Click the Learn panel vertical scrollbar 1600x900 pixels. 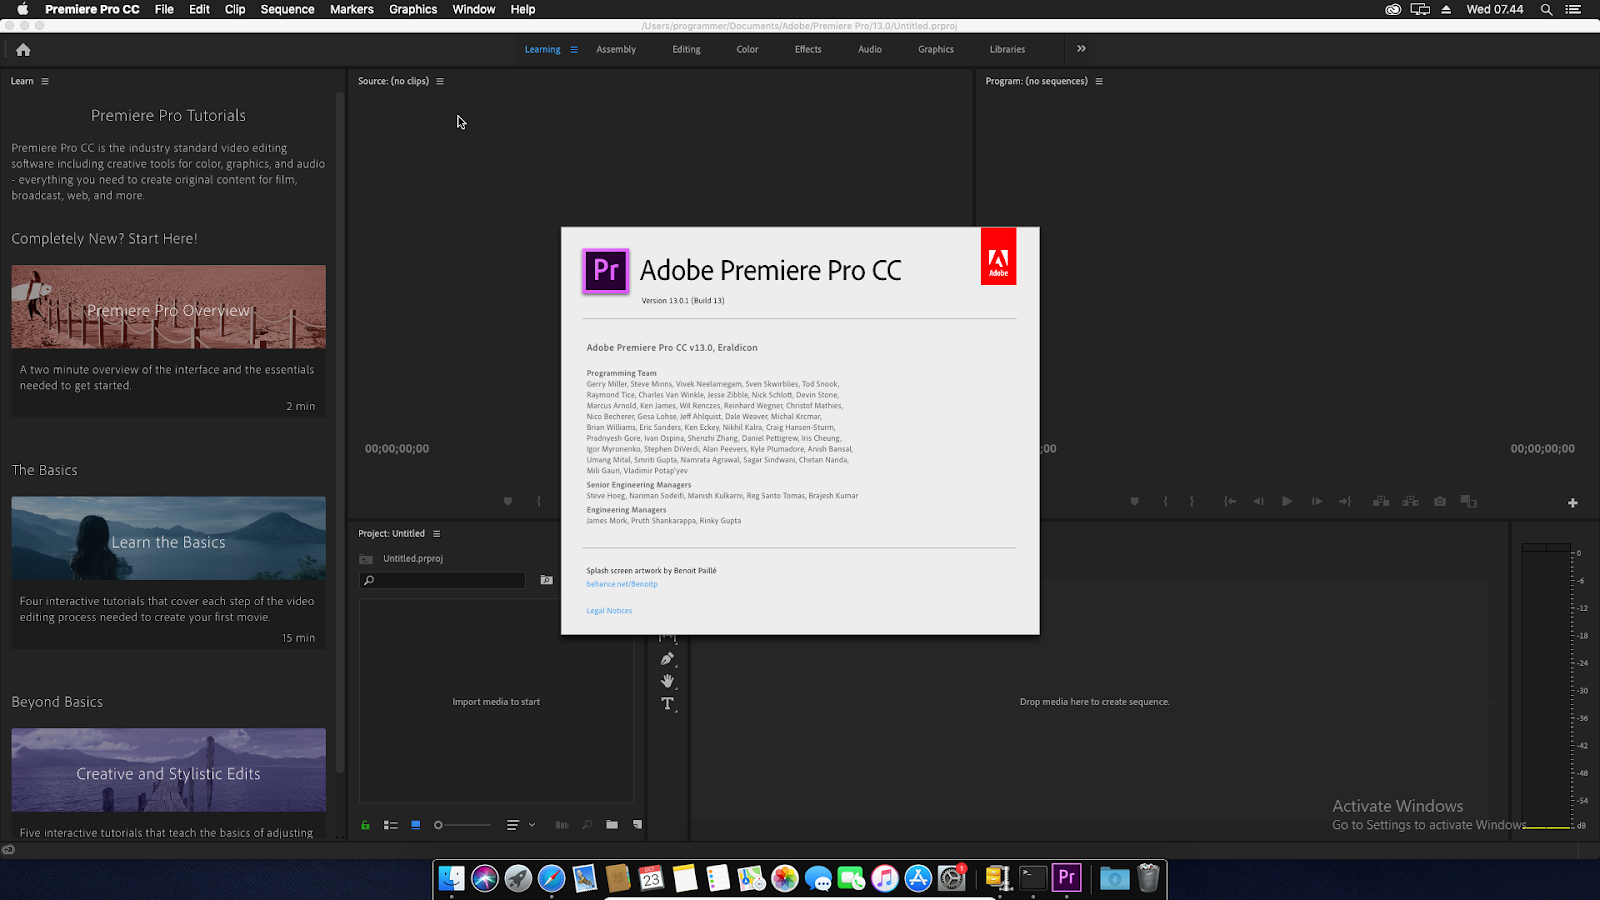pos(339,433)
